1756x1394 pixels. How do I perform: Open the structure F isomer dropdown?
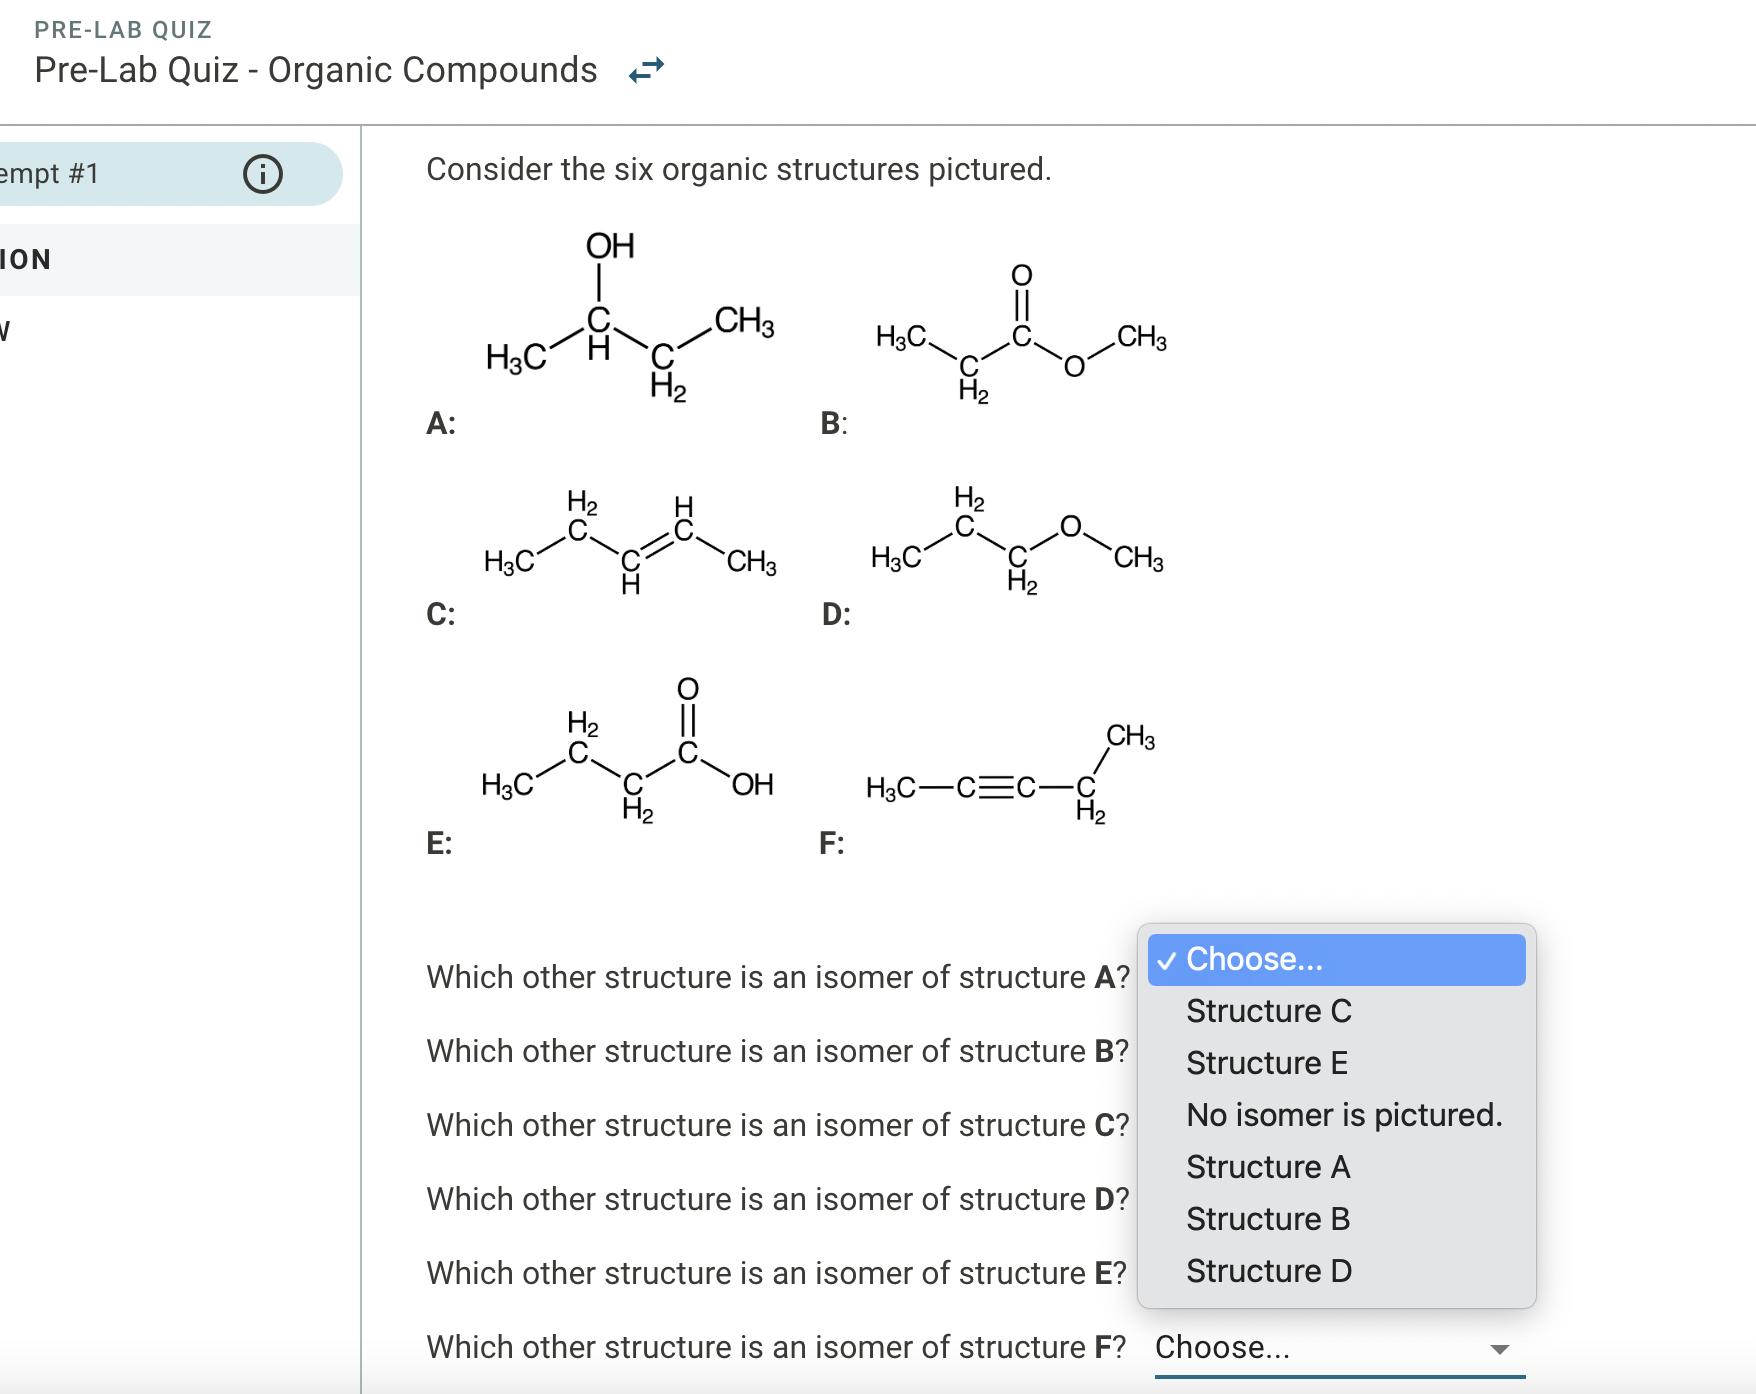[x=1338, y=1348]
